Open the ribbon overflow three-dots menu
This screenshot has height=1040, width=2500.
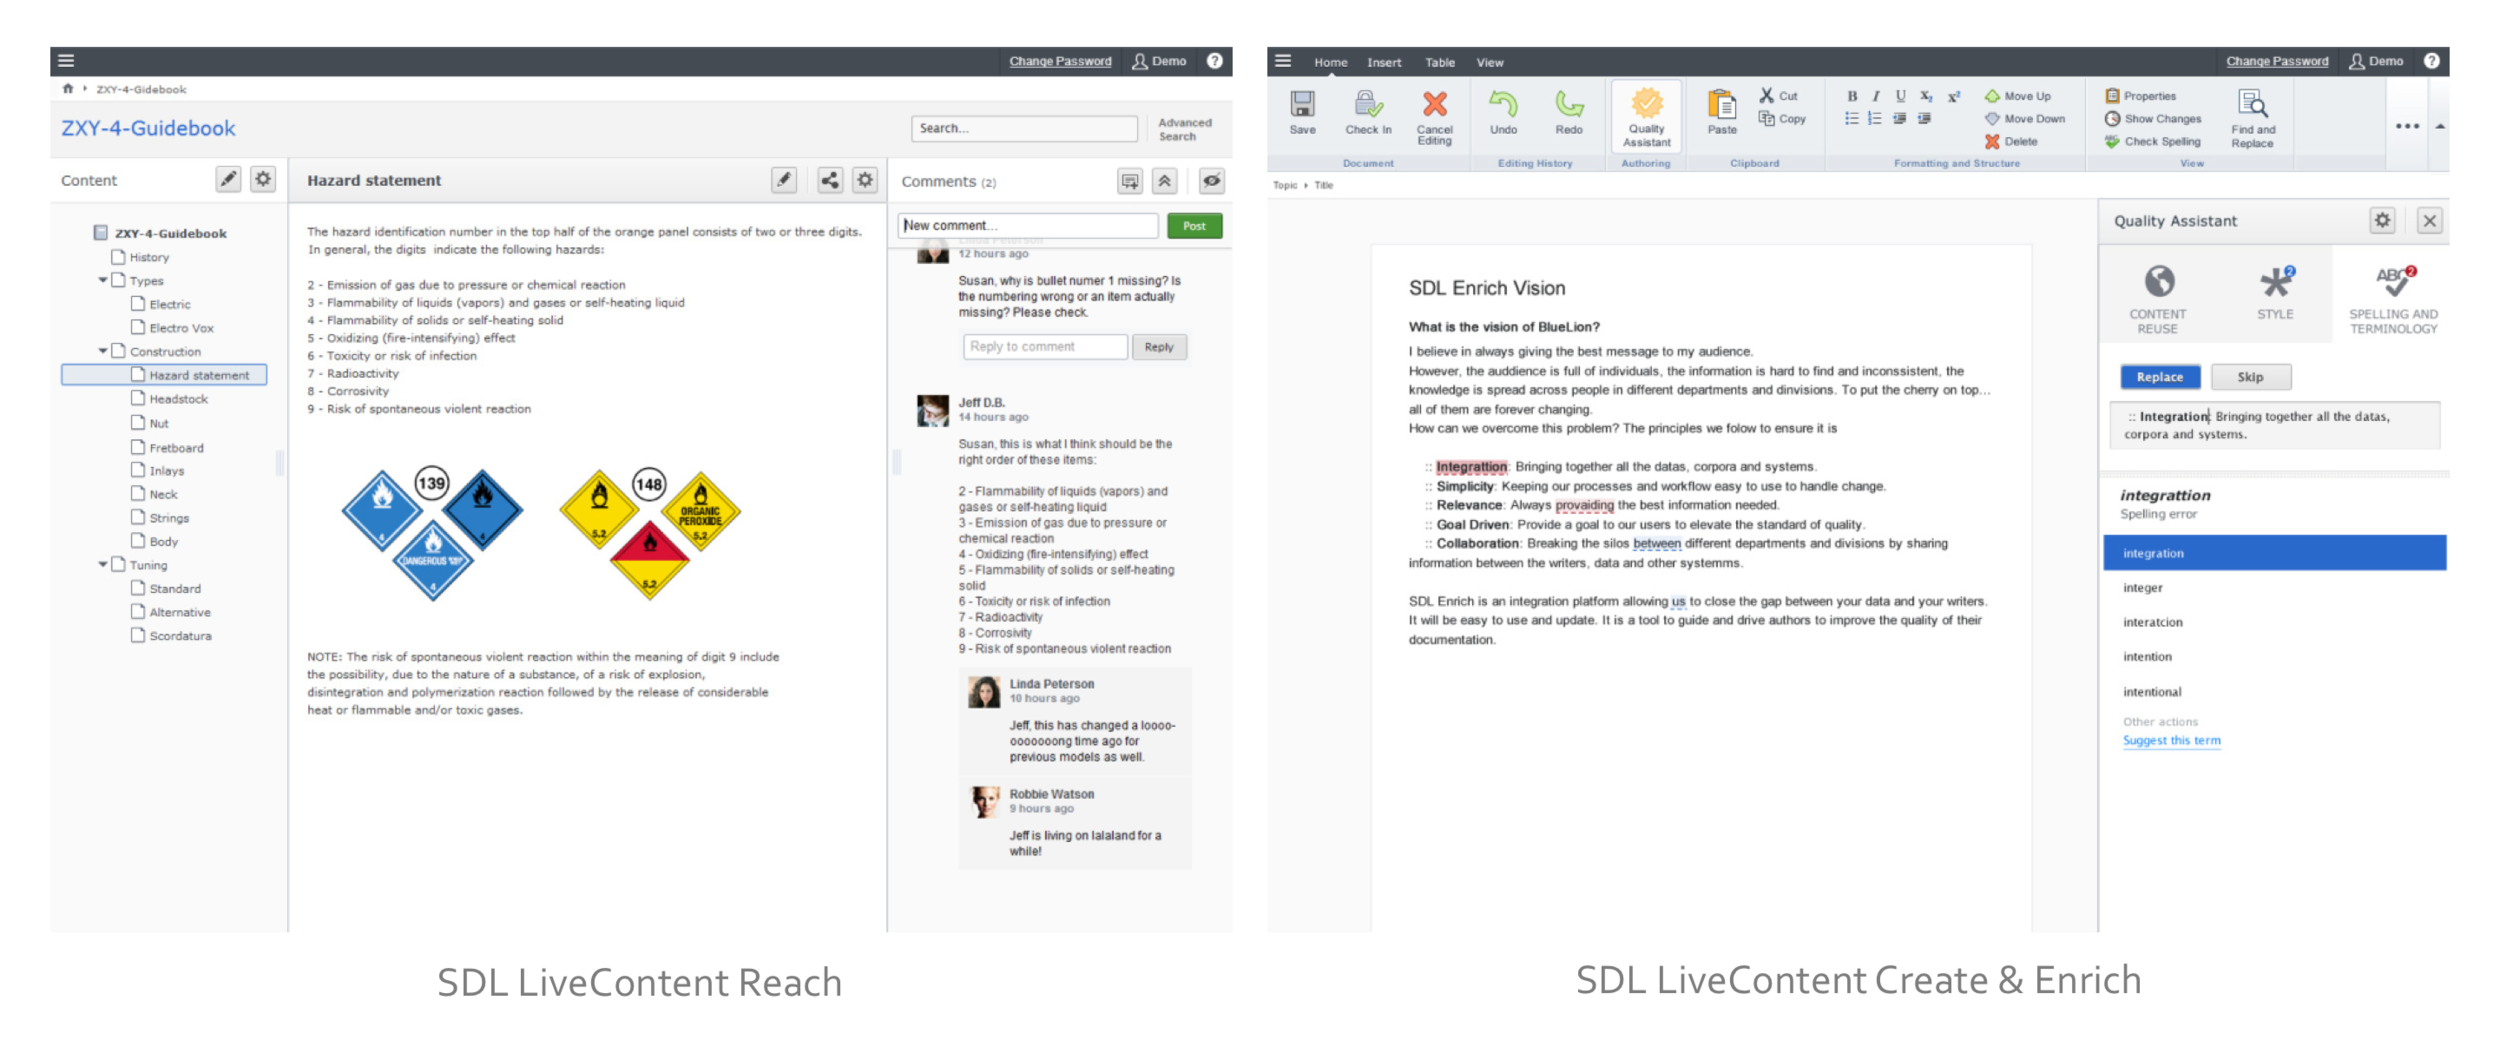[x=2407, y=127]
